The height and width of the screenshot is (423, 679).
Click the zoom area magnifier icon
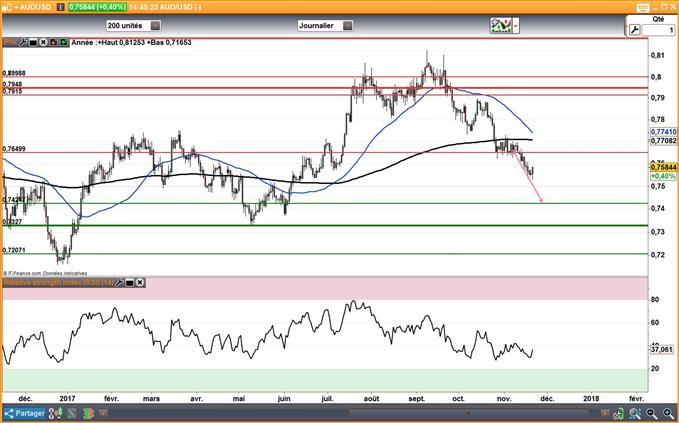(635, 413)
